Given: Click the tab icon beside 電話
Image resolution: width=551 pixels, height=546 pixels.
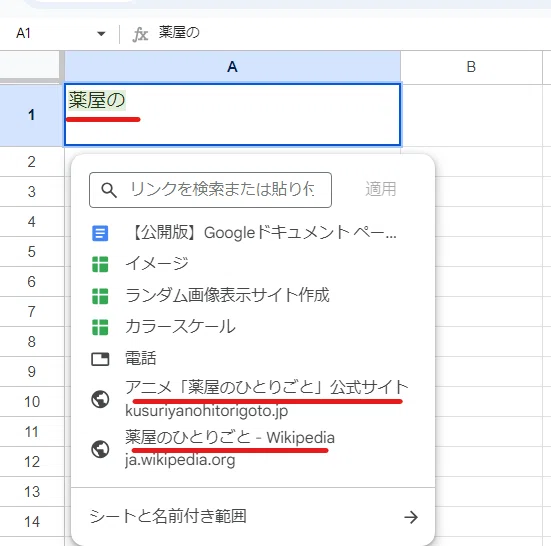Looking at the screenshot, I should 100,359.
